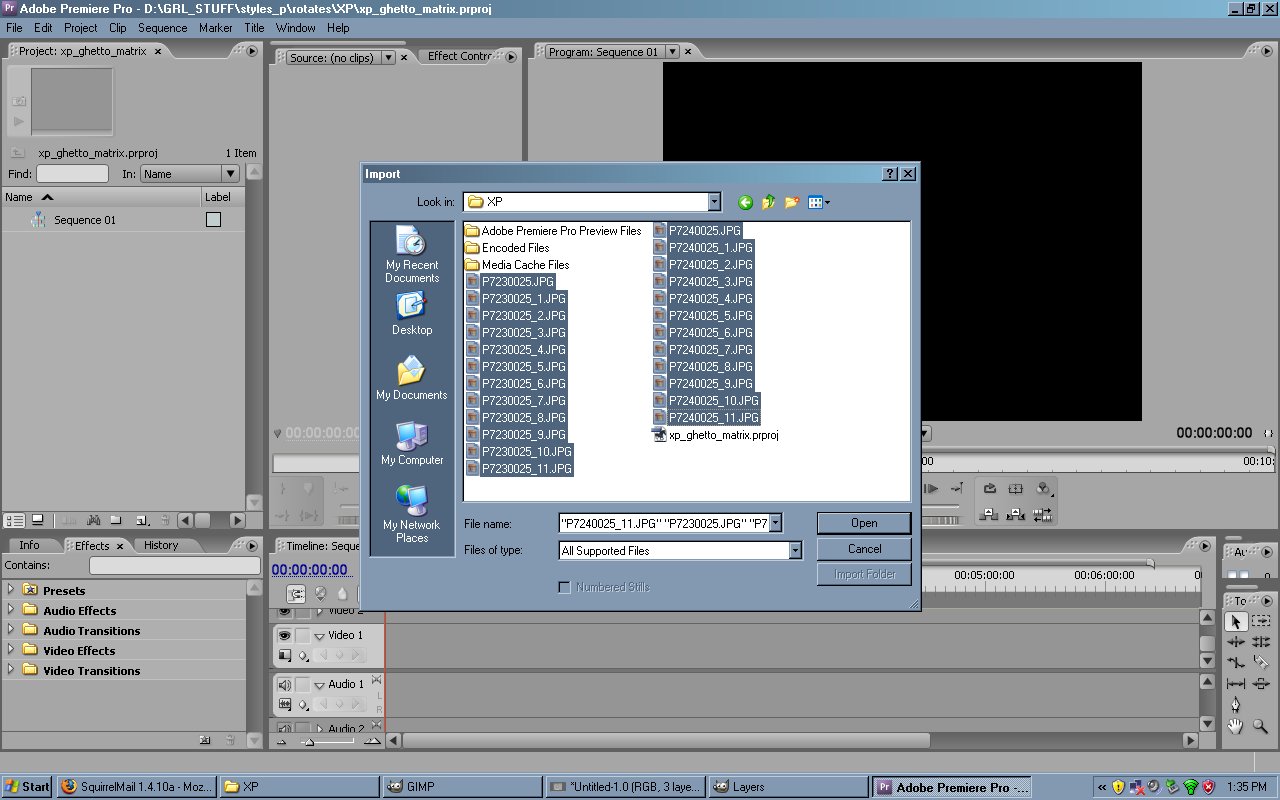
Task: Cancel the Import dialog
Action: pos(862,548)
